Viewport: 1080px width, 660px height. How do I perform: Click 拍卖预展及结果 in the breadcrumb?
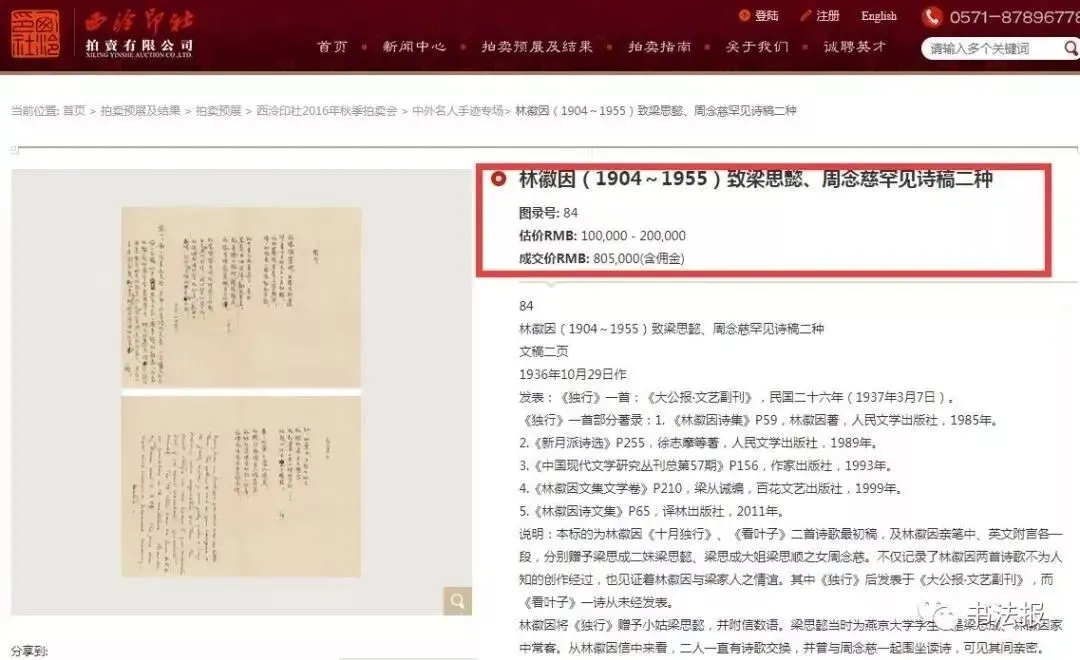[140, 110]
